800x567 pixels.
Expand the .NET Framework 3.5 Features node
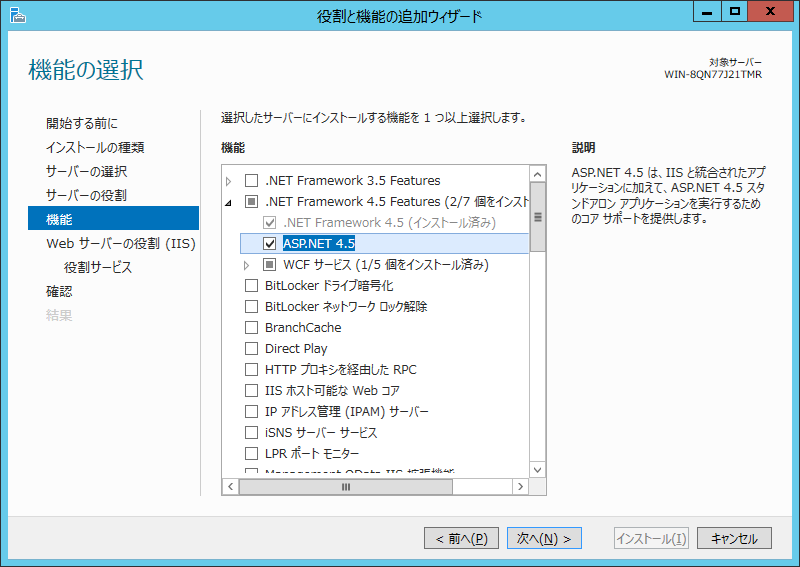pos(229,181)
